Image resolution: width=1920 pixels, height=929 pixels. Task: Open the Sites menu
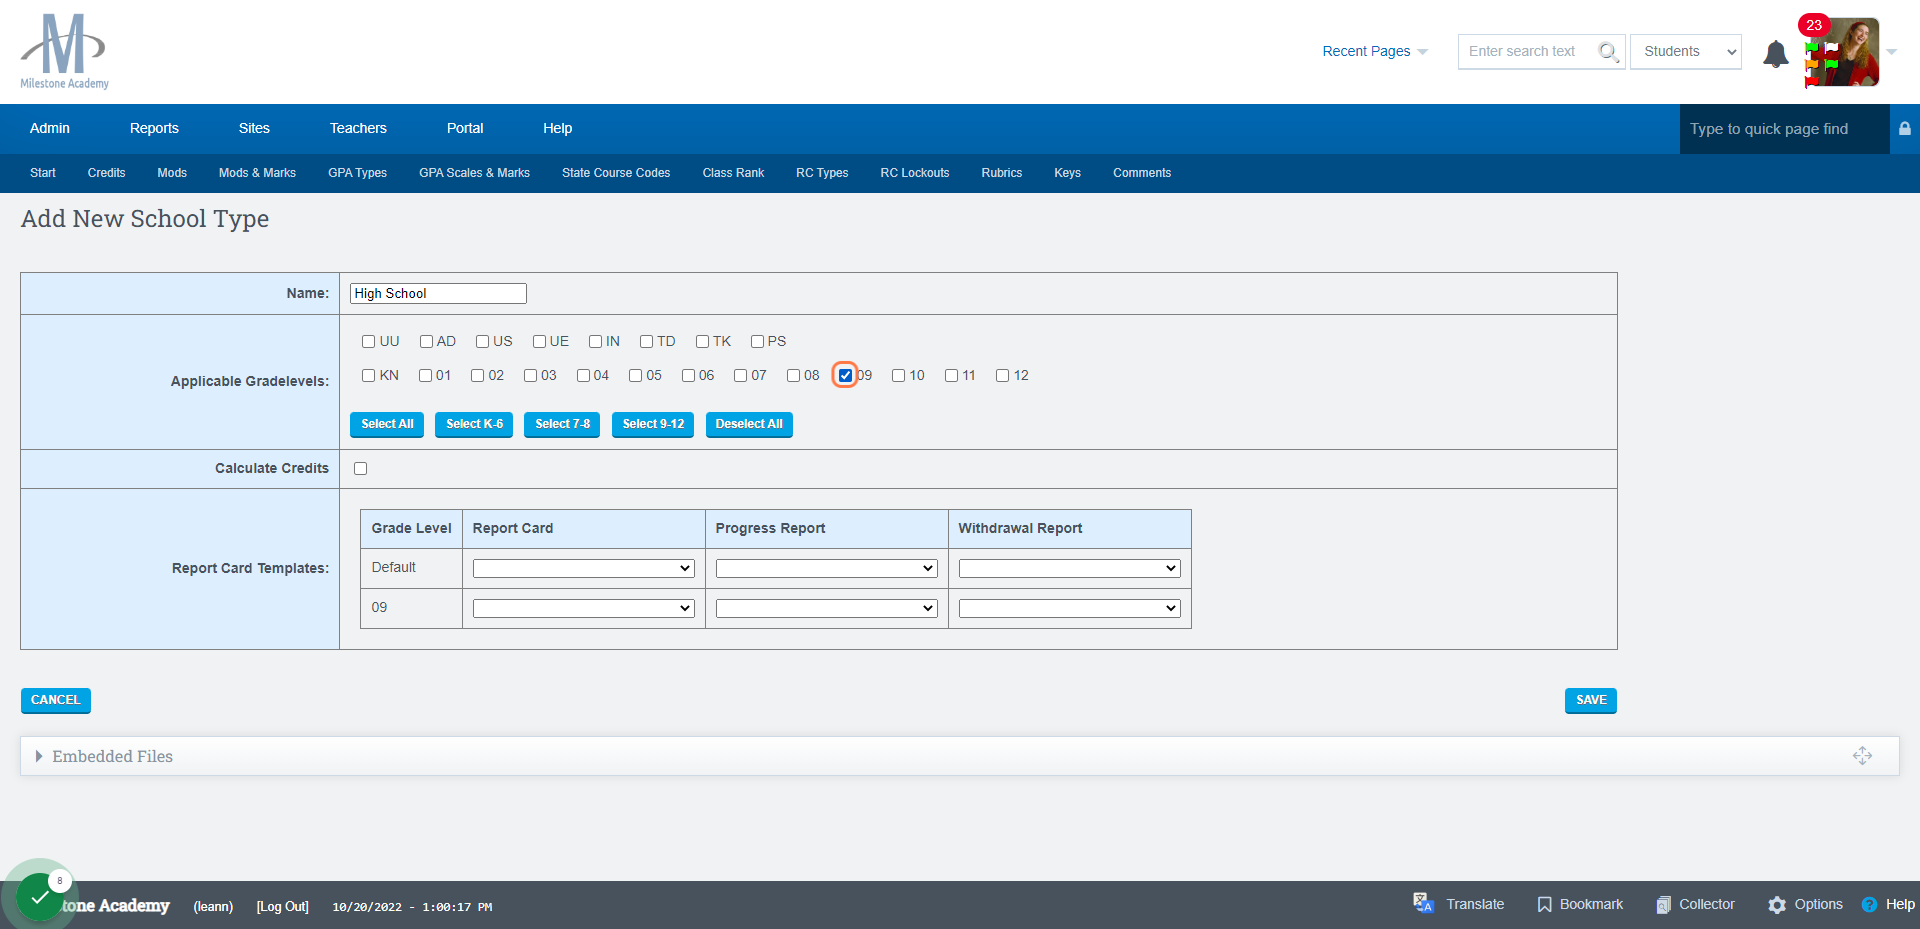tap(254, 128)
